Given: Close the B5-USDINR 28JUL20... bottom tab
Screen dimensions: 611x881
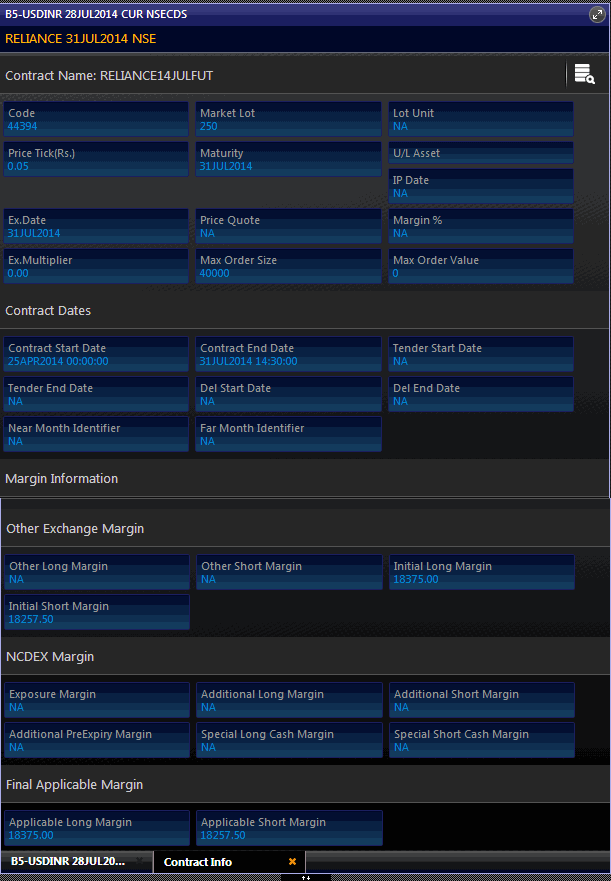Looking at the screenshot, I should click(139, 861).
